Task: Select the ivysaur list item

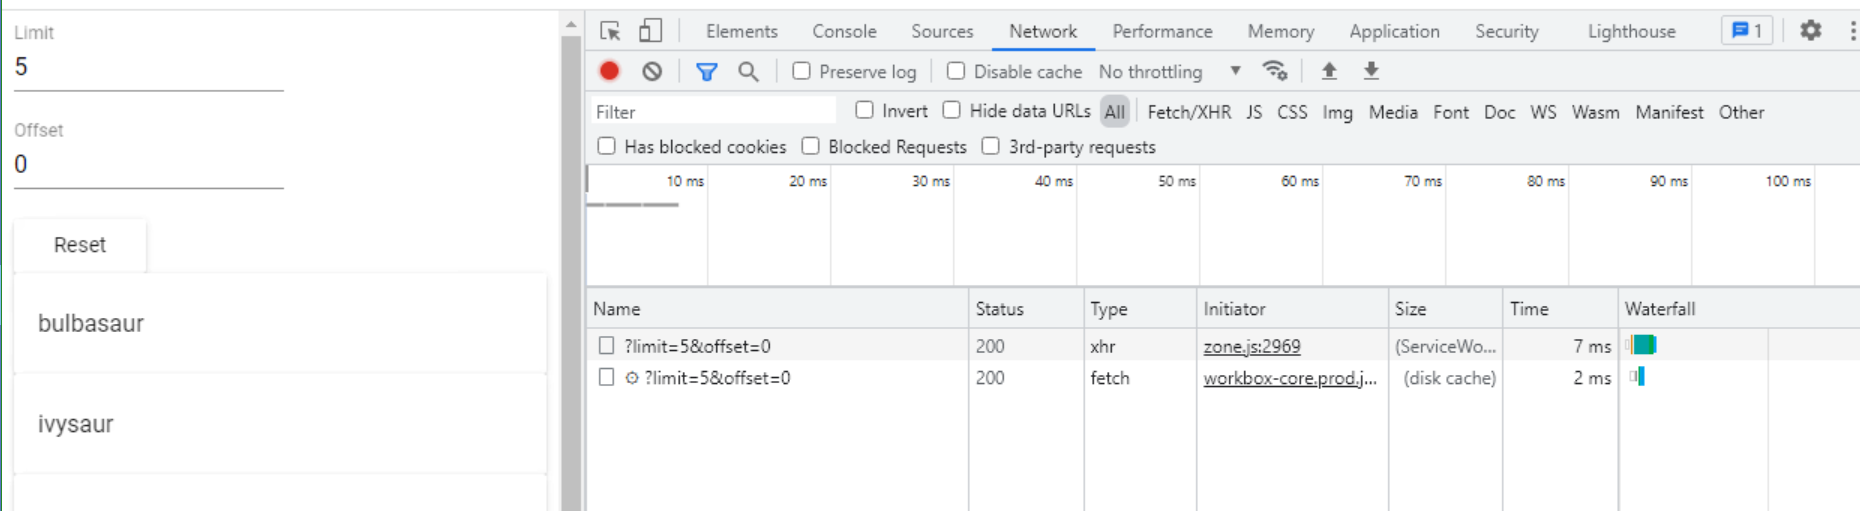Action: click(280, 423)
